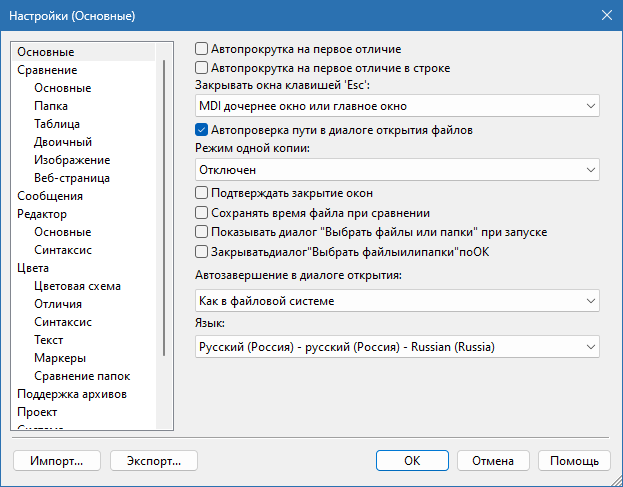Open Сравнение папок colors page
This screenshot has width=623, height=487.
[82, 376]
